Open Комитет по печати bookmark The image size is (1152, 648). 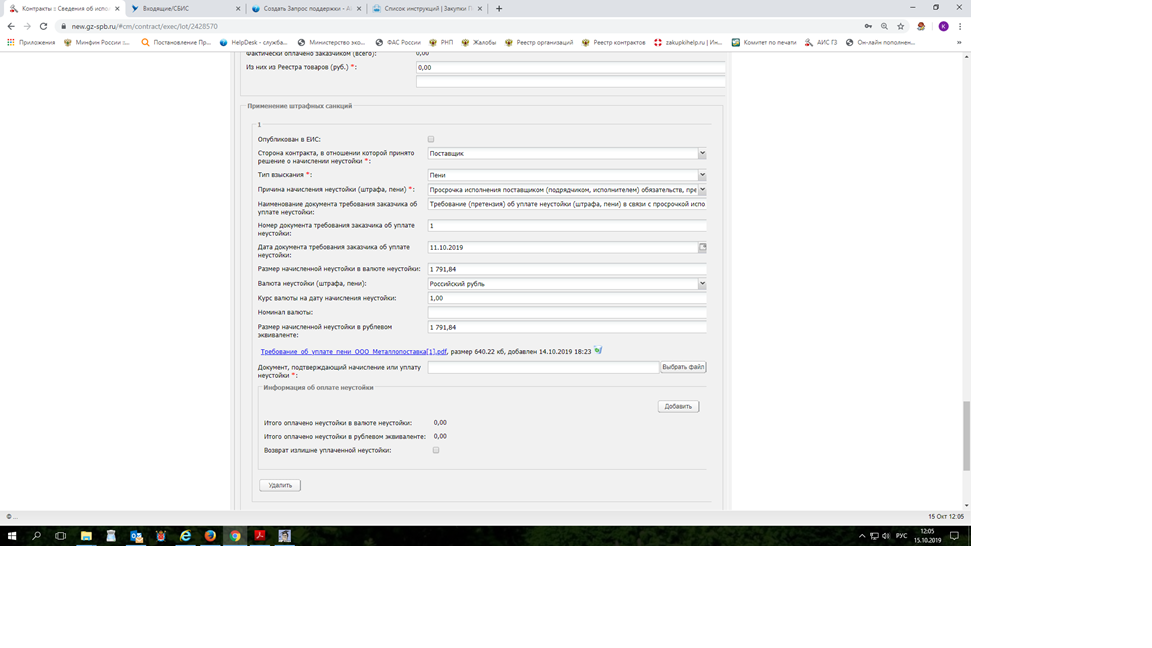click(763, 43)
